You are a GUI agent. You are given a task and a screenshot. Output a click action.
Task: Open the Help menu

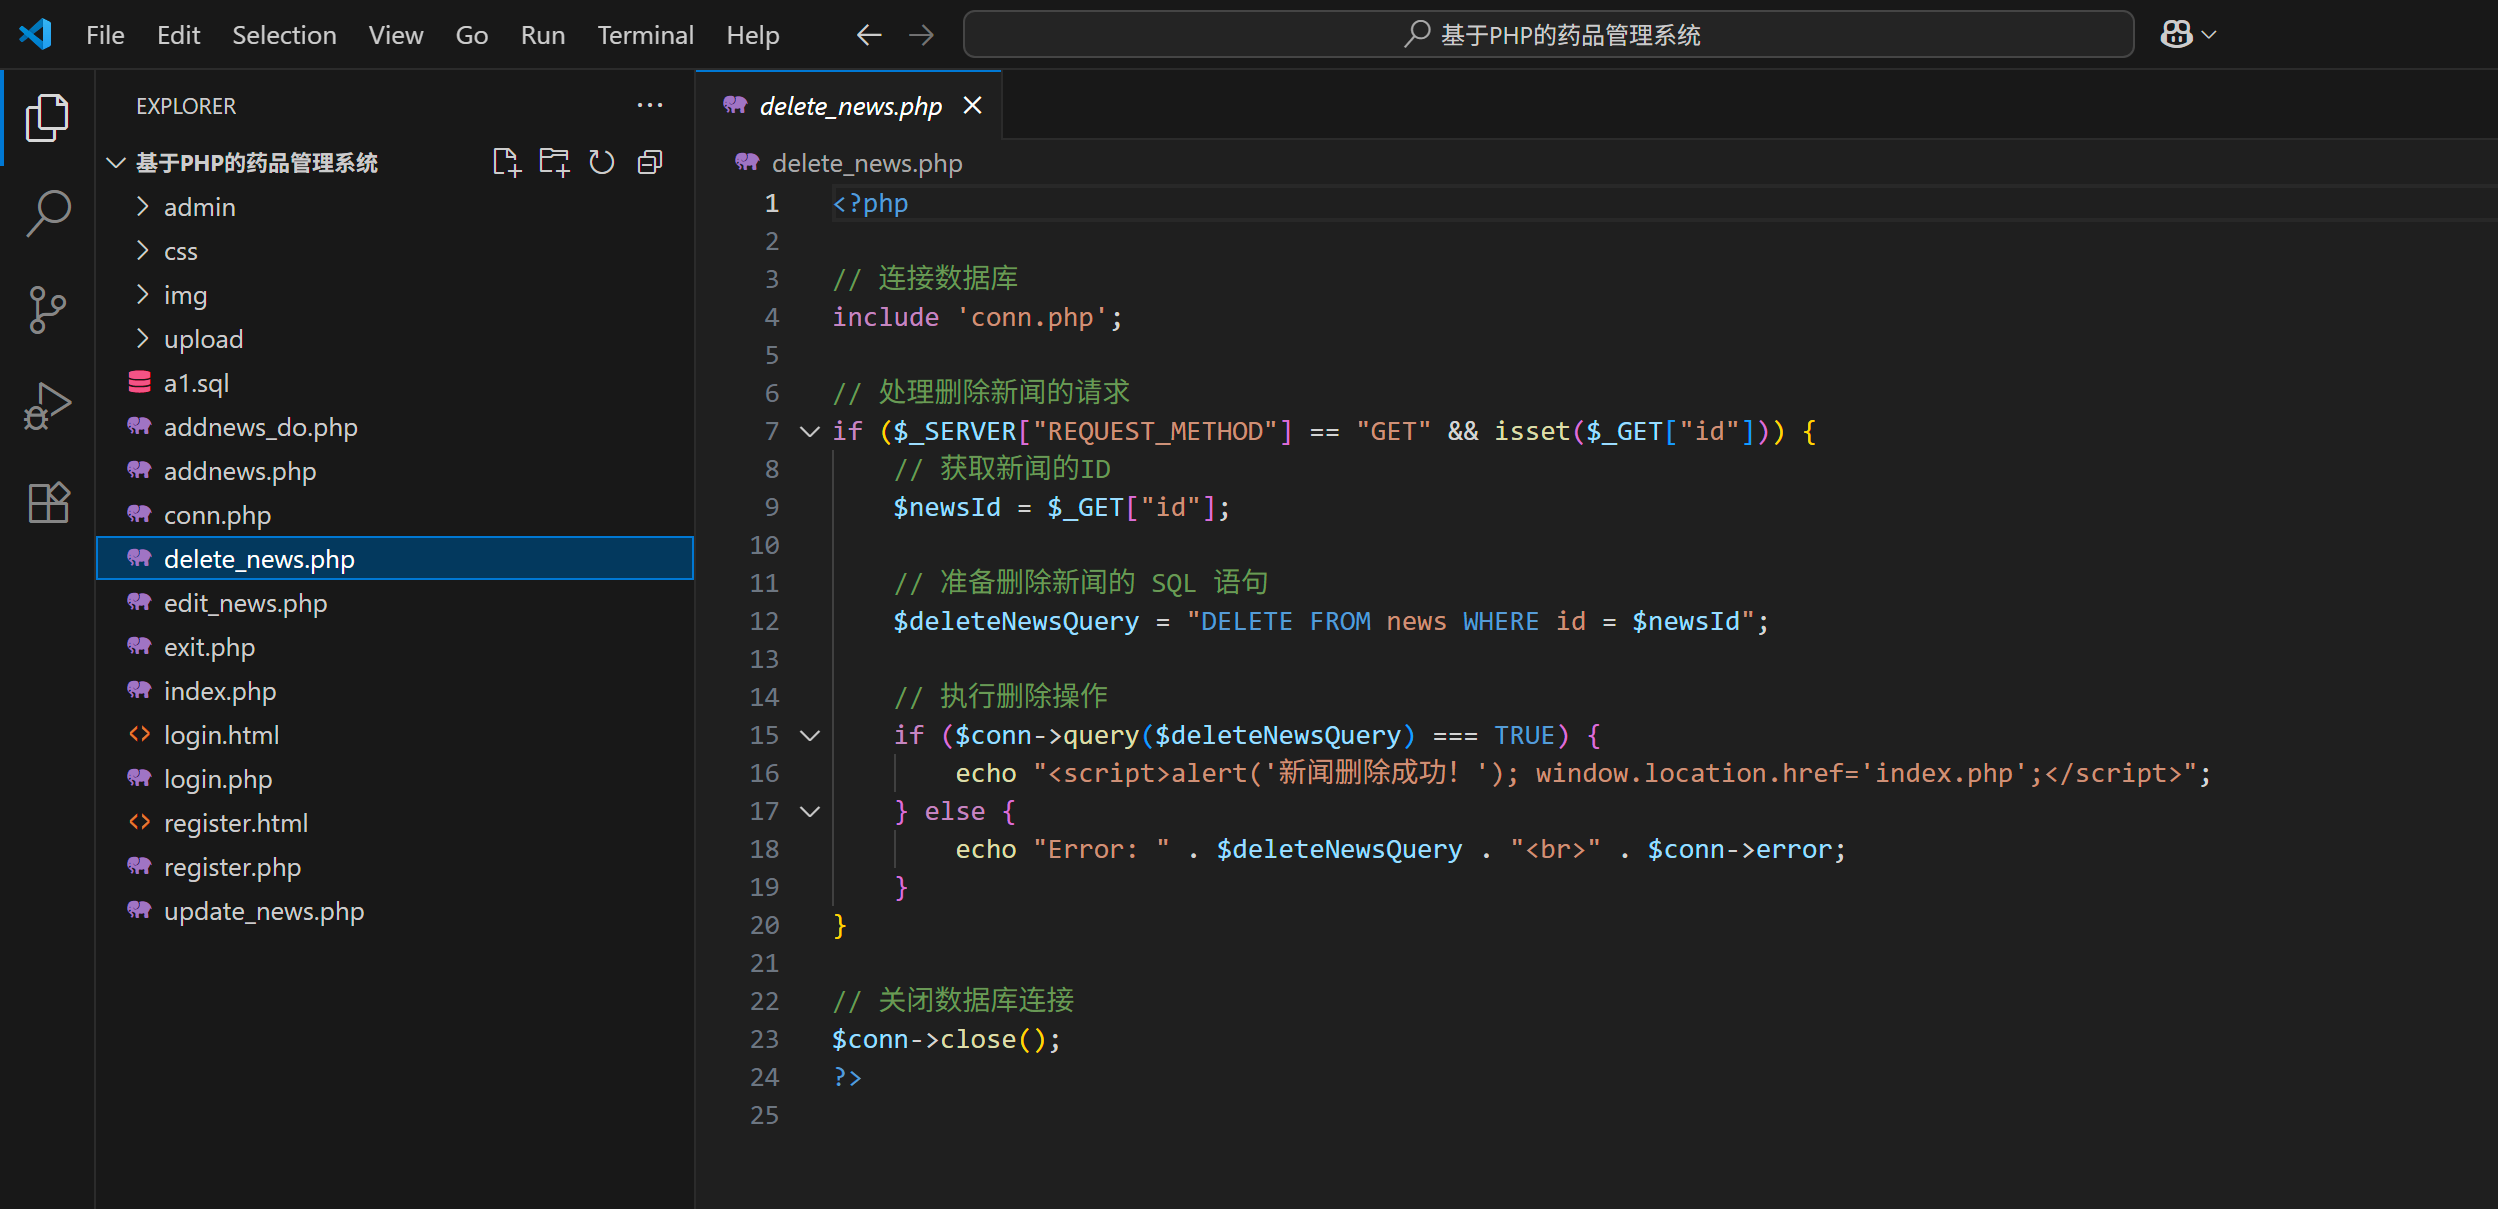pos(752,35)
